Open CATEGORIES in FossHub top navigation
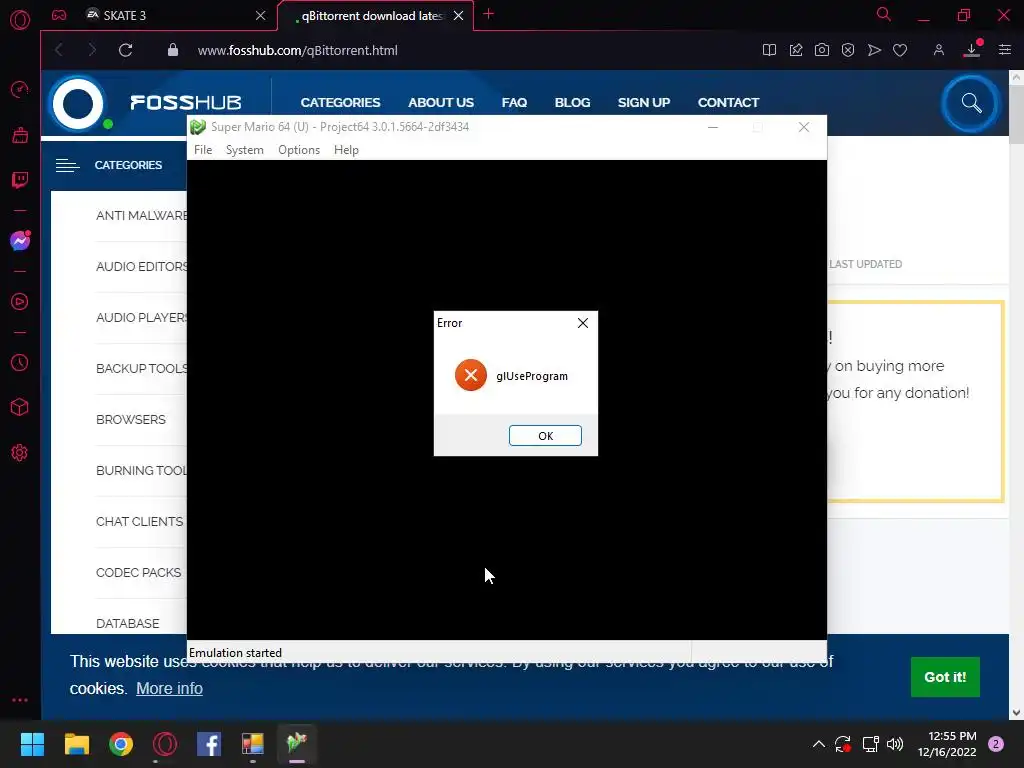This screenshot has height=768, width=1024. (x=340, y=103)
